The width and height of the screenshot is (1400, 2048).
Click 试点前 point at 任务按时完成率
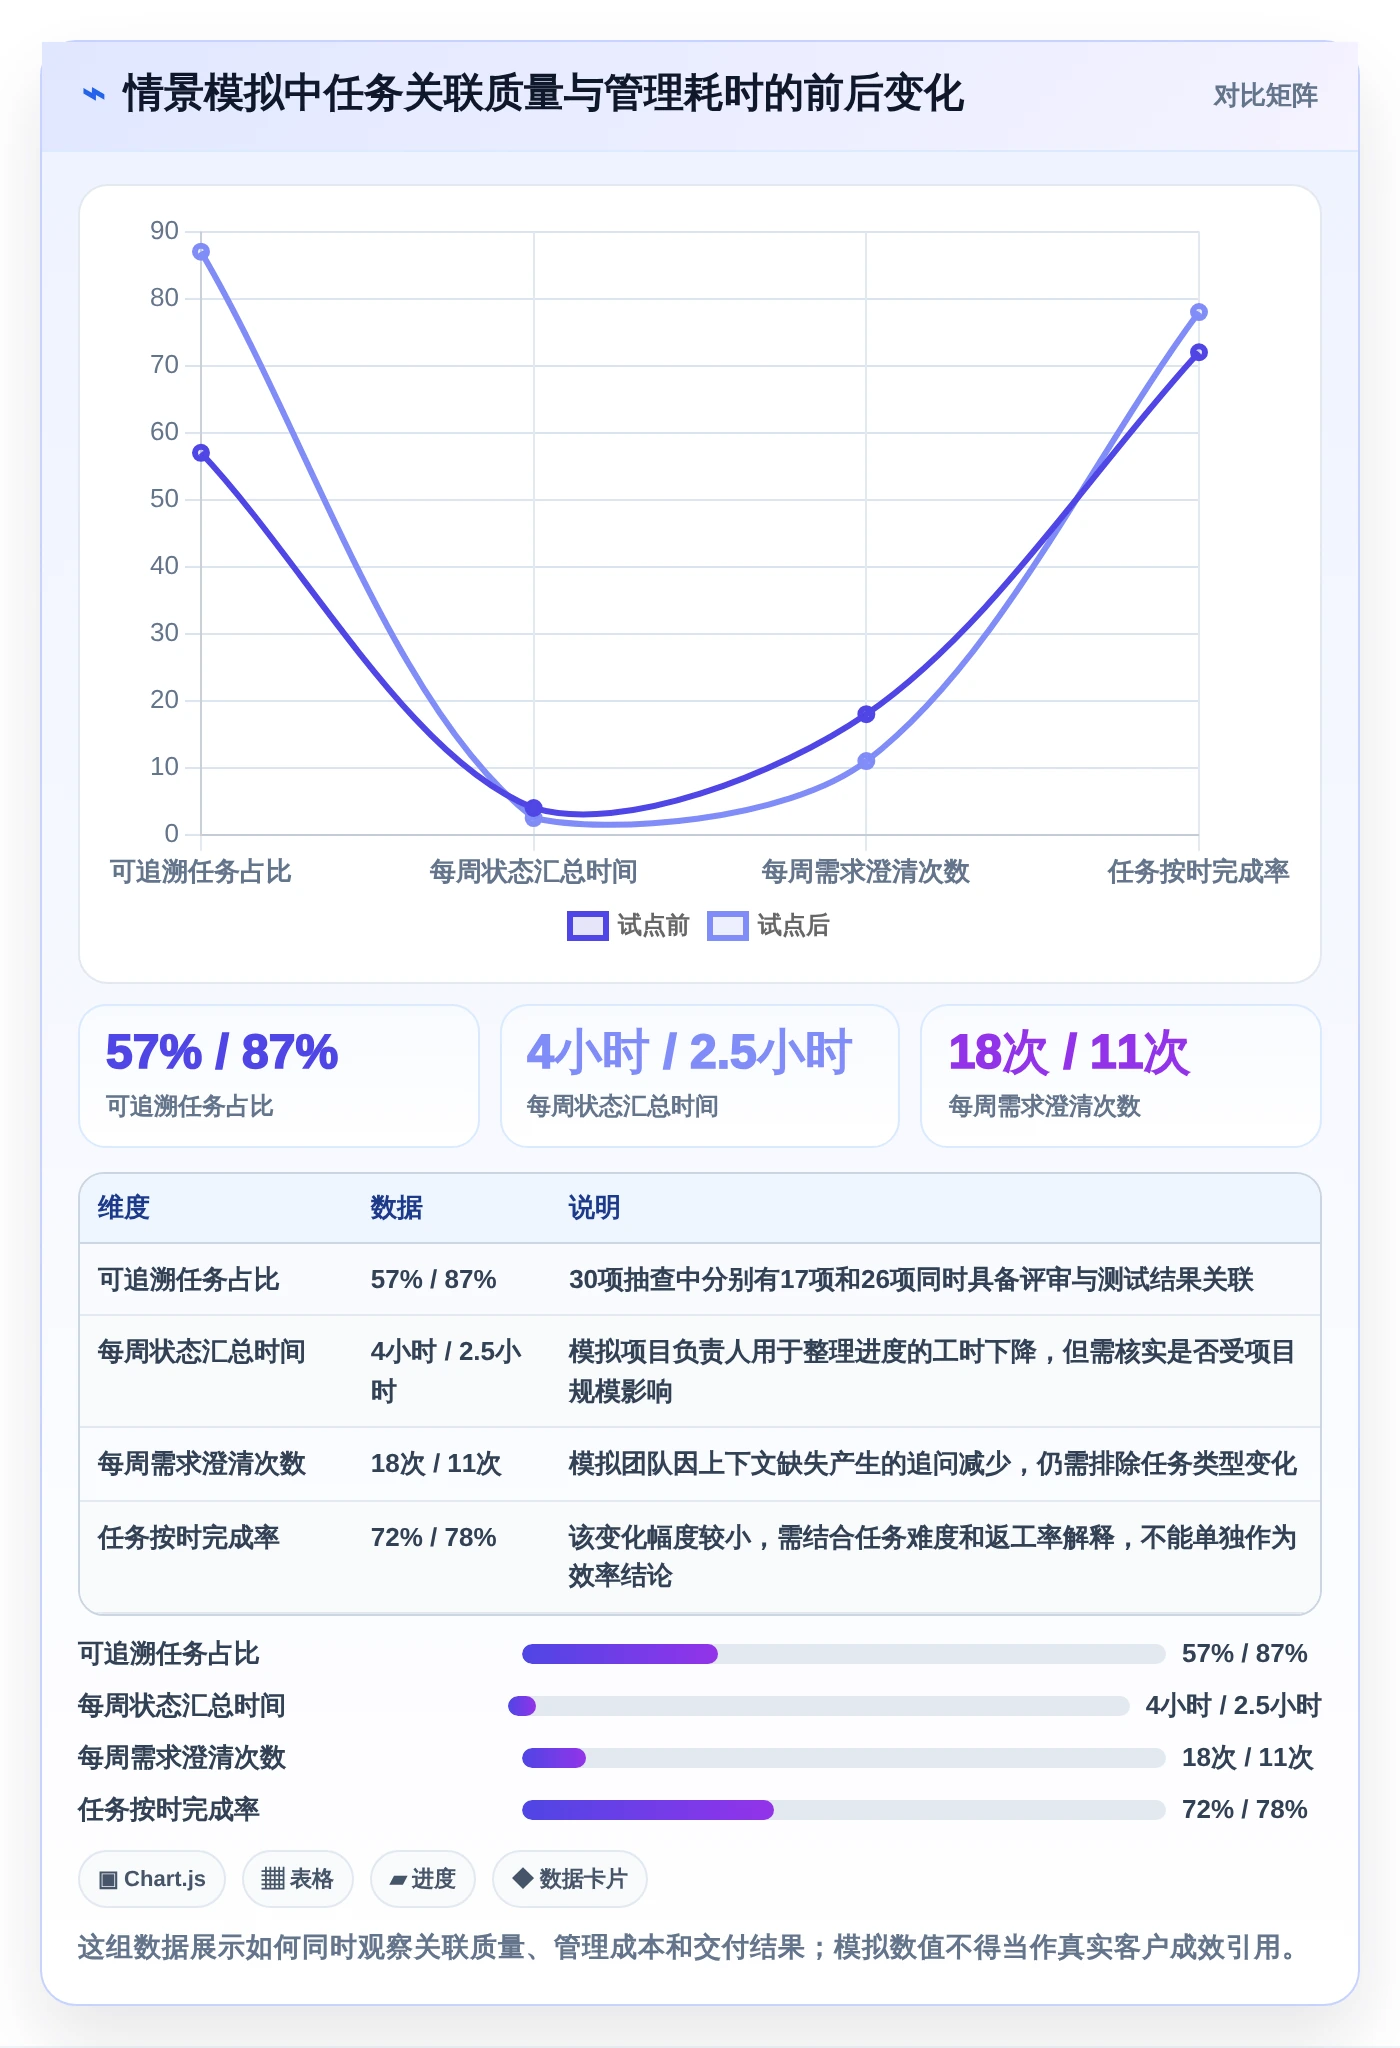1199,352
